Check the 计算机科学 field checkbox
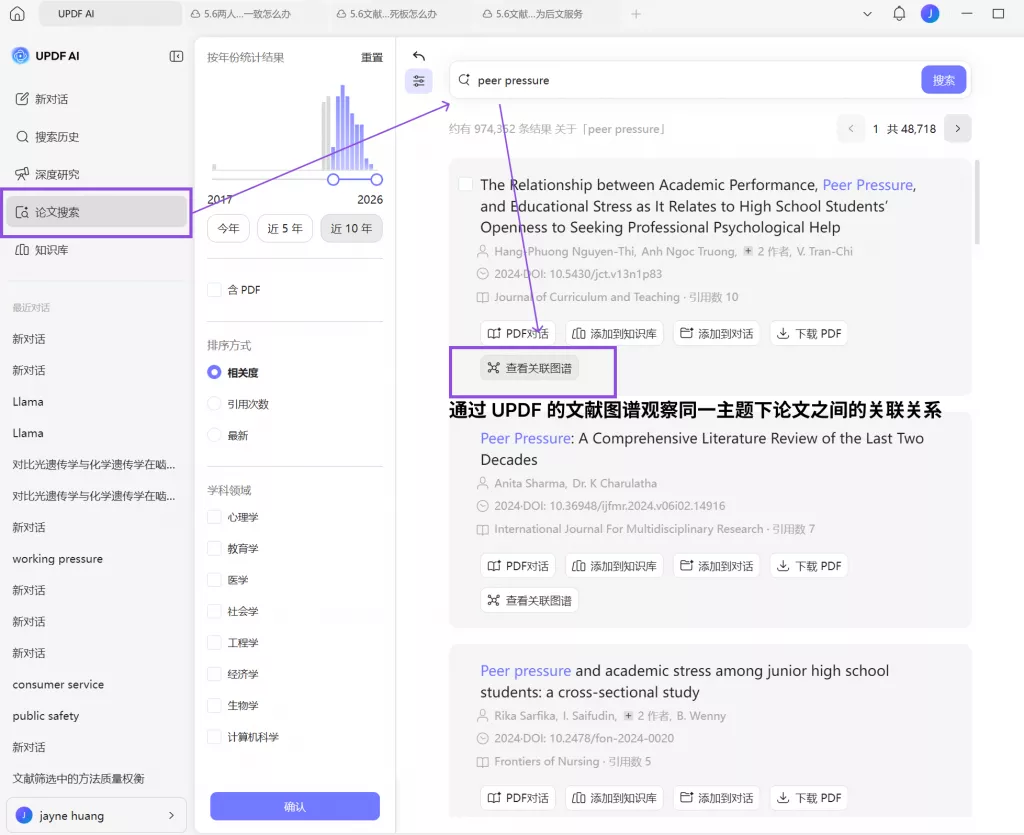 click(214, 736)
